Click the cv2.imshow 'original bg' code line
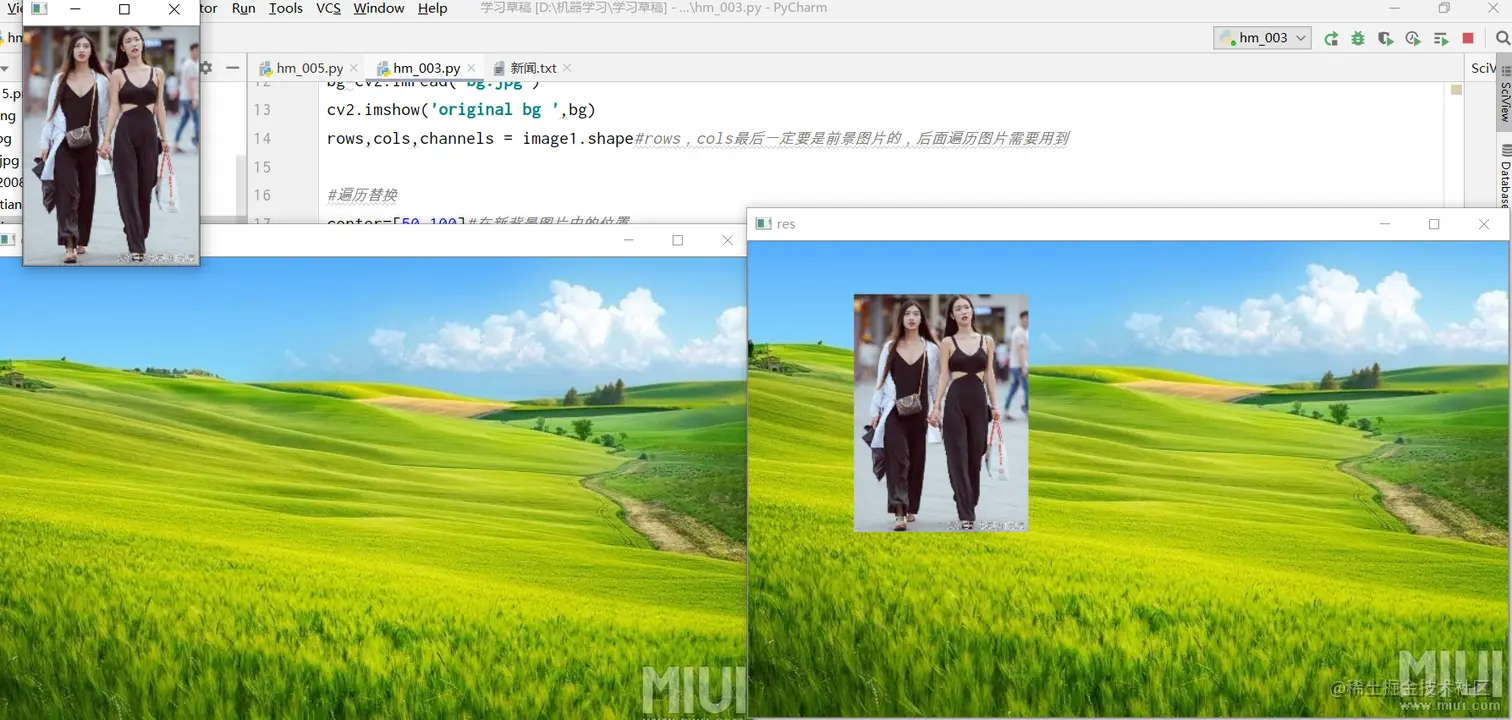Image resolution: width=1512 pixels, height=720 pixels. point(461,109)
